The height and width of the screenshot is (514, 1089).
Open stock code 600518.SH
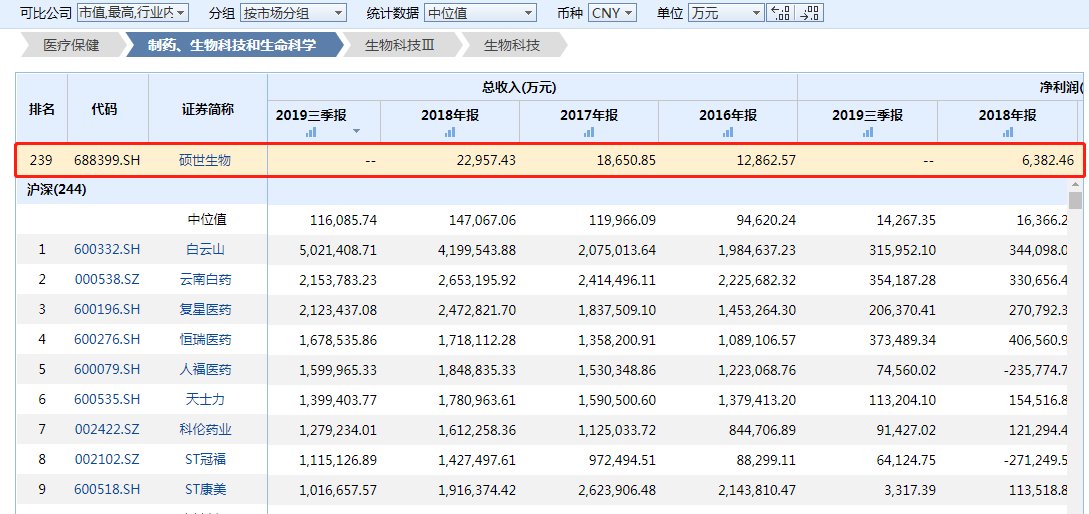pos(107,490)
